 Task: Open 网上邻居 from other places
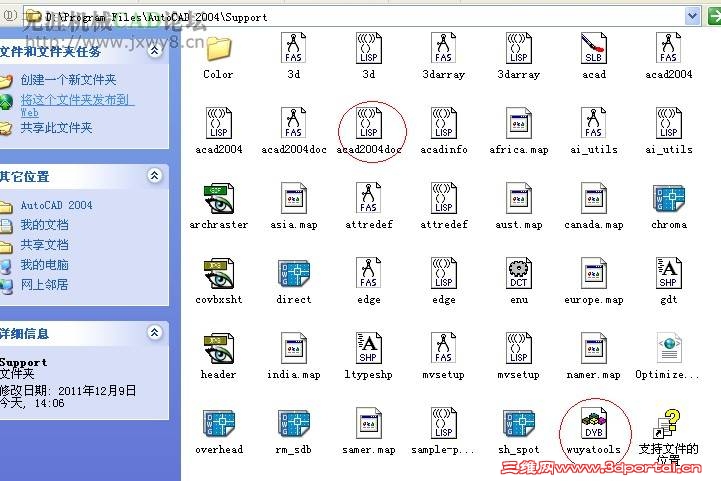pyautogui.click(x=44, y=285)
